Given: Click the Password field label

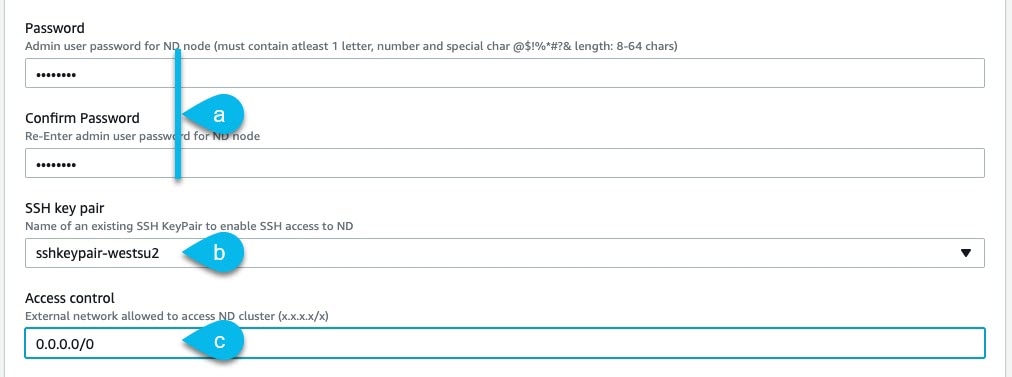Looking at the screenshot, I should 55,28.
